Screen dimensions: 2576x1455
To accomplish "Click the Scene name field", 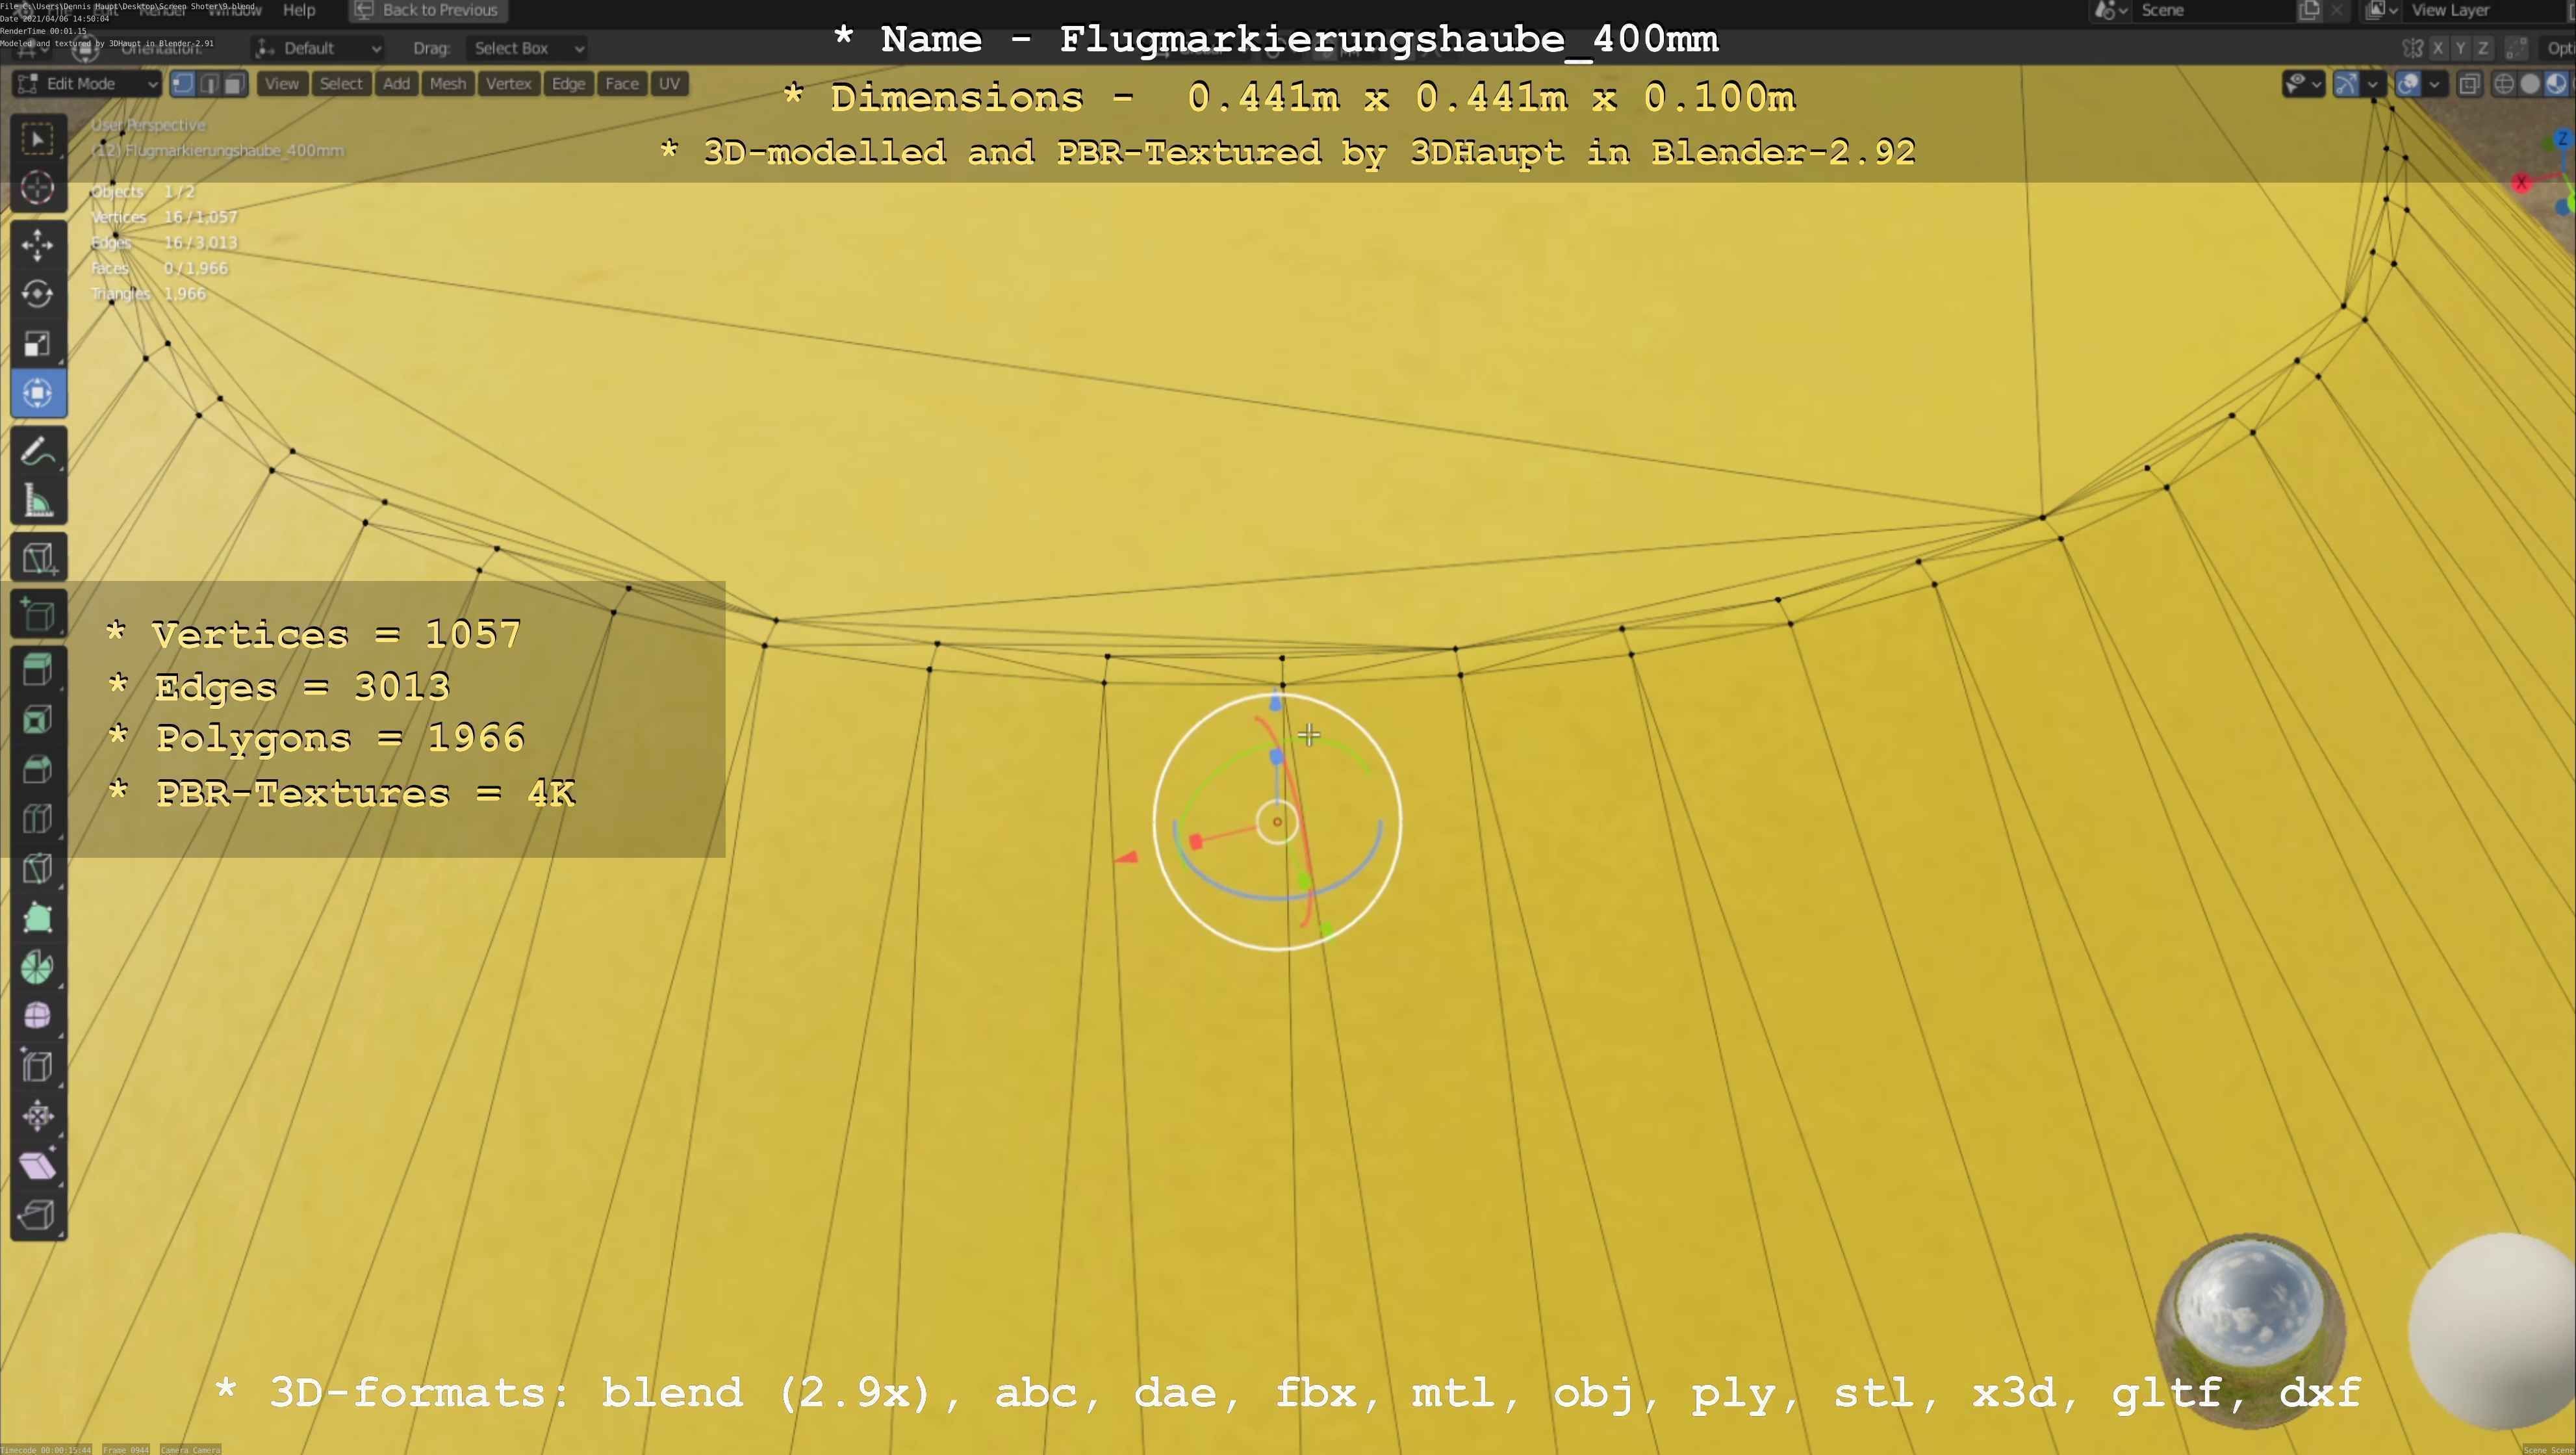I will pyautogui.click(x=2200, y=10).
